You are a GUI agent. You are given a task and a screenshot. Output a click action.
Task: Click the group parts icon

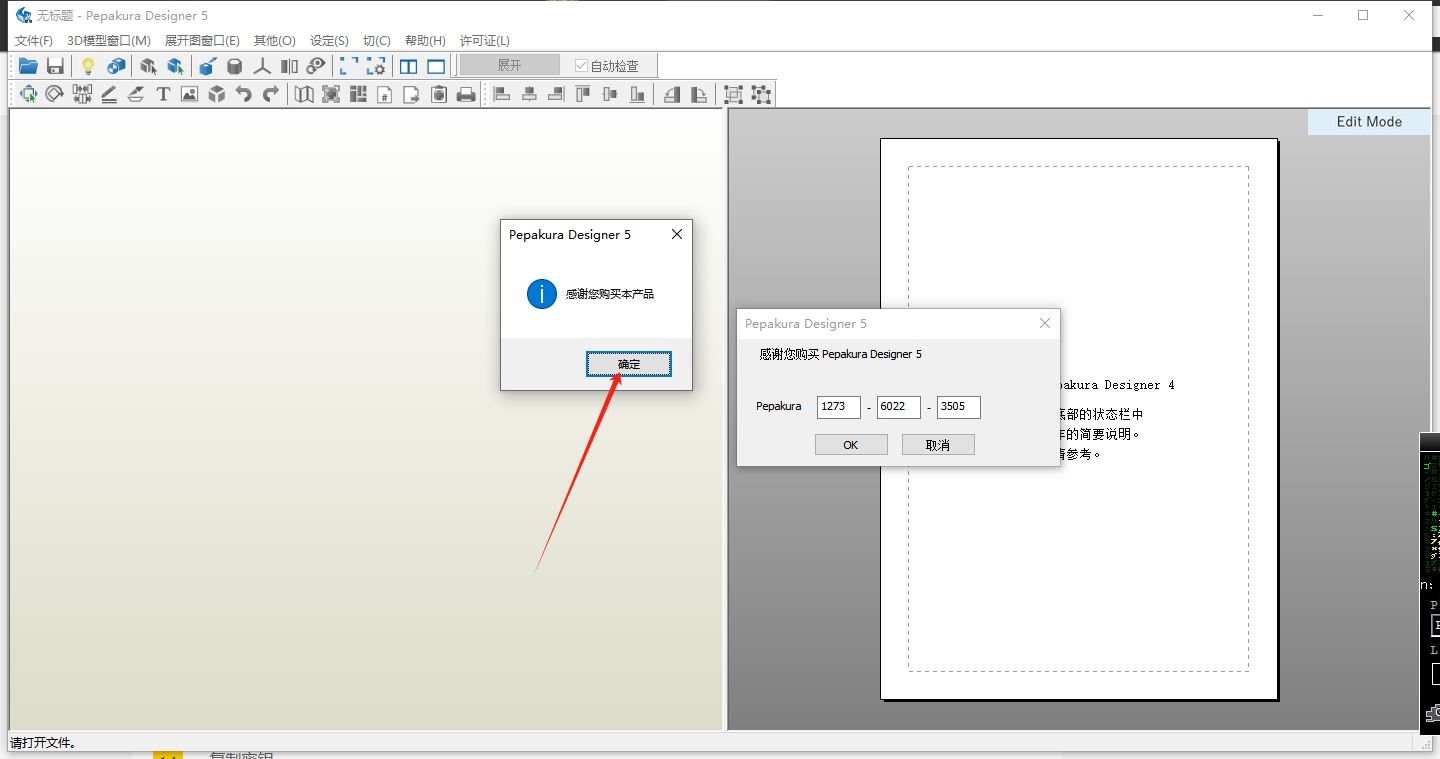733,94
